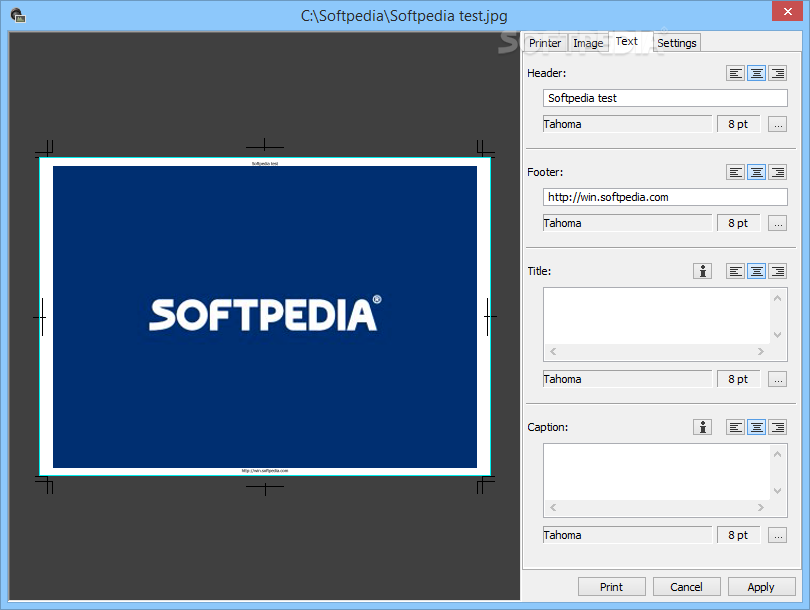Image resolution: width=810 pixels, height=610 pixels.
Task: Center-align the Caption text
Action: pyautogui.click(x=756, y=427)
